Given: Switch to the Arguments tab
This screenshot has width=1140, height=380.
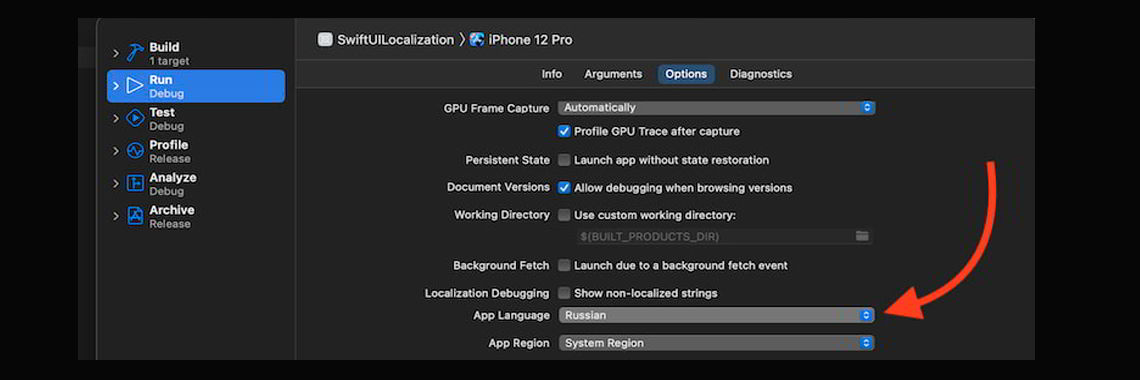Looking at the screenshot, I should (613, 74).
